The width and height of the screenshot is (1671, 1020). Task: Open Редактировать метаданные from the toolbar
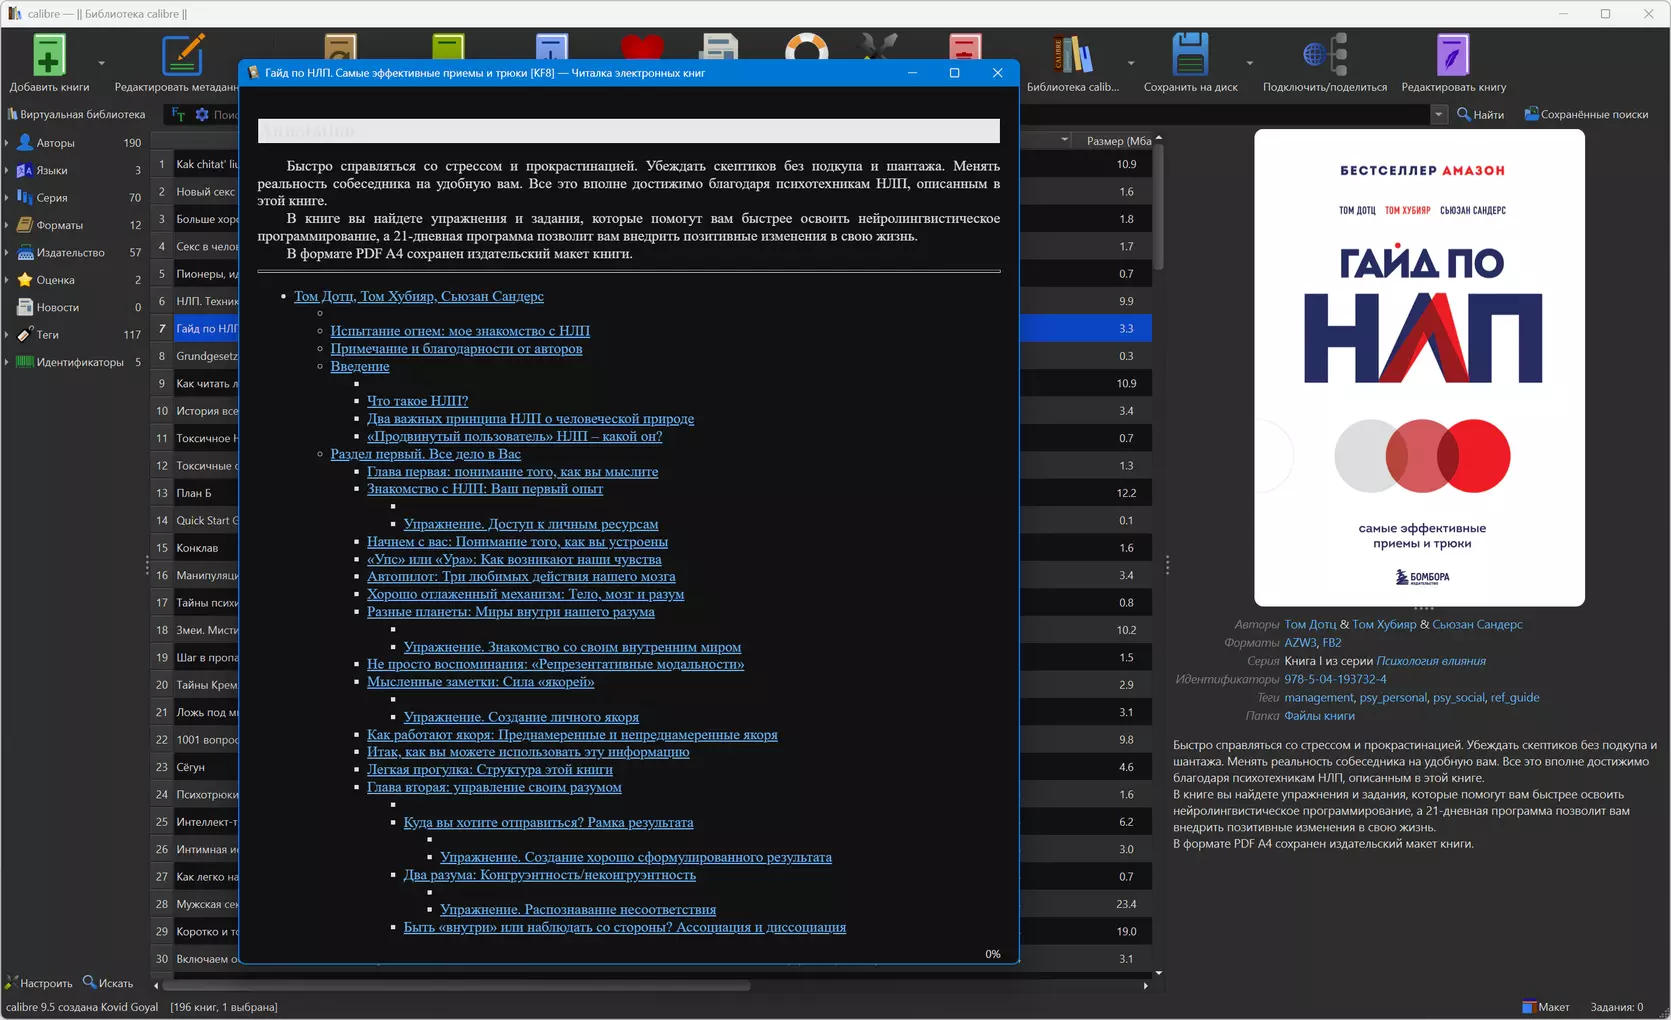[181, 56]
